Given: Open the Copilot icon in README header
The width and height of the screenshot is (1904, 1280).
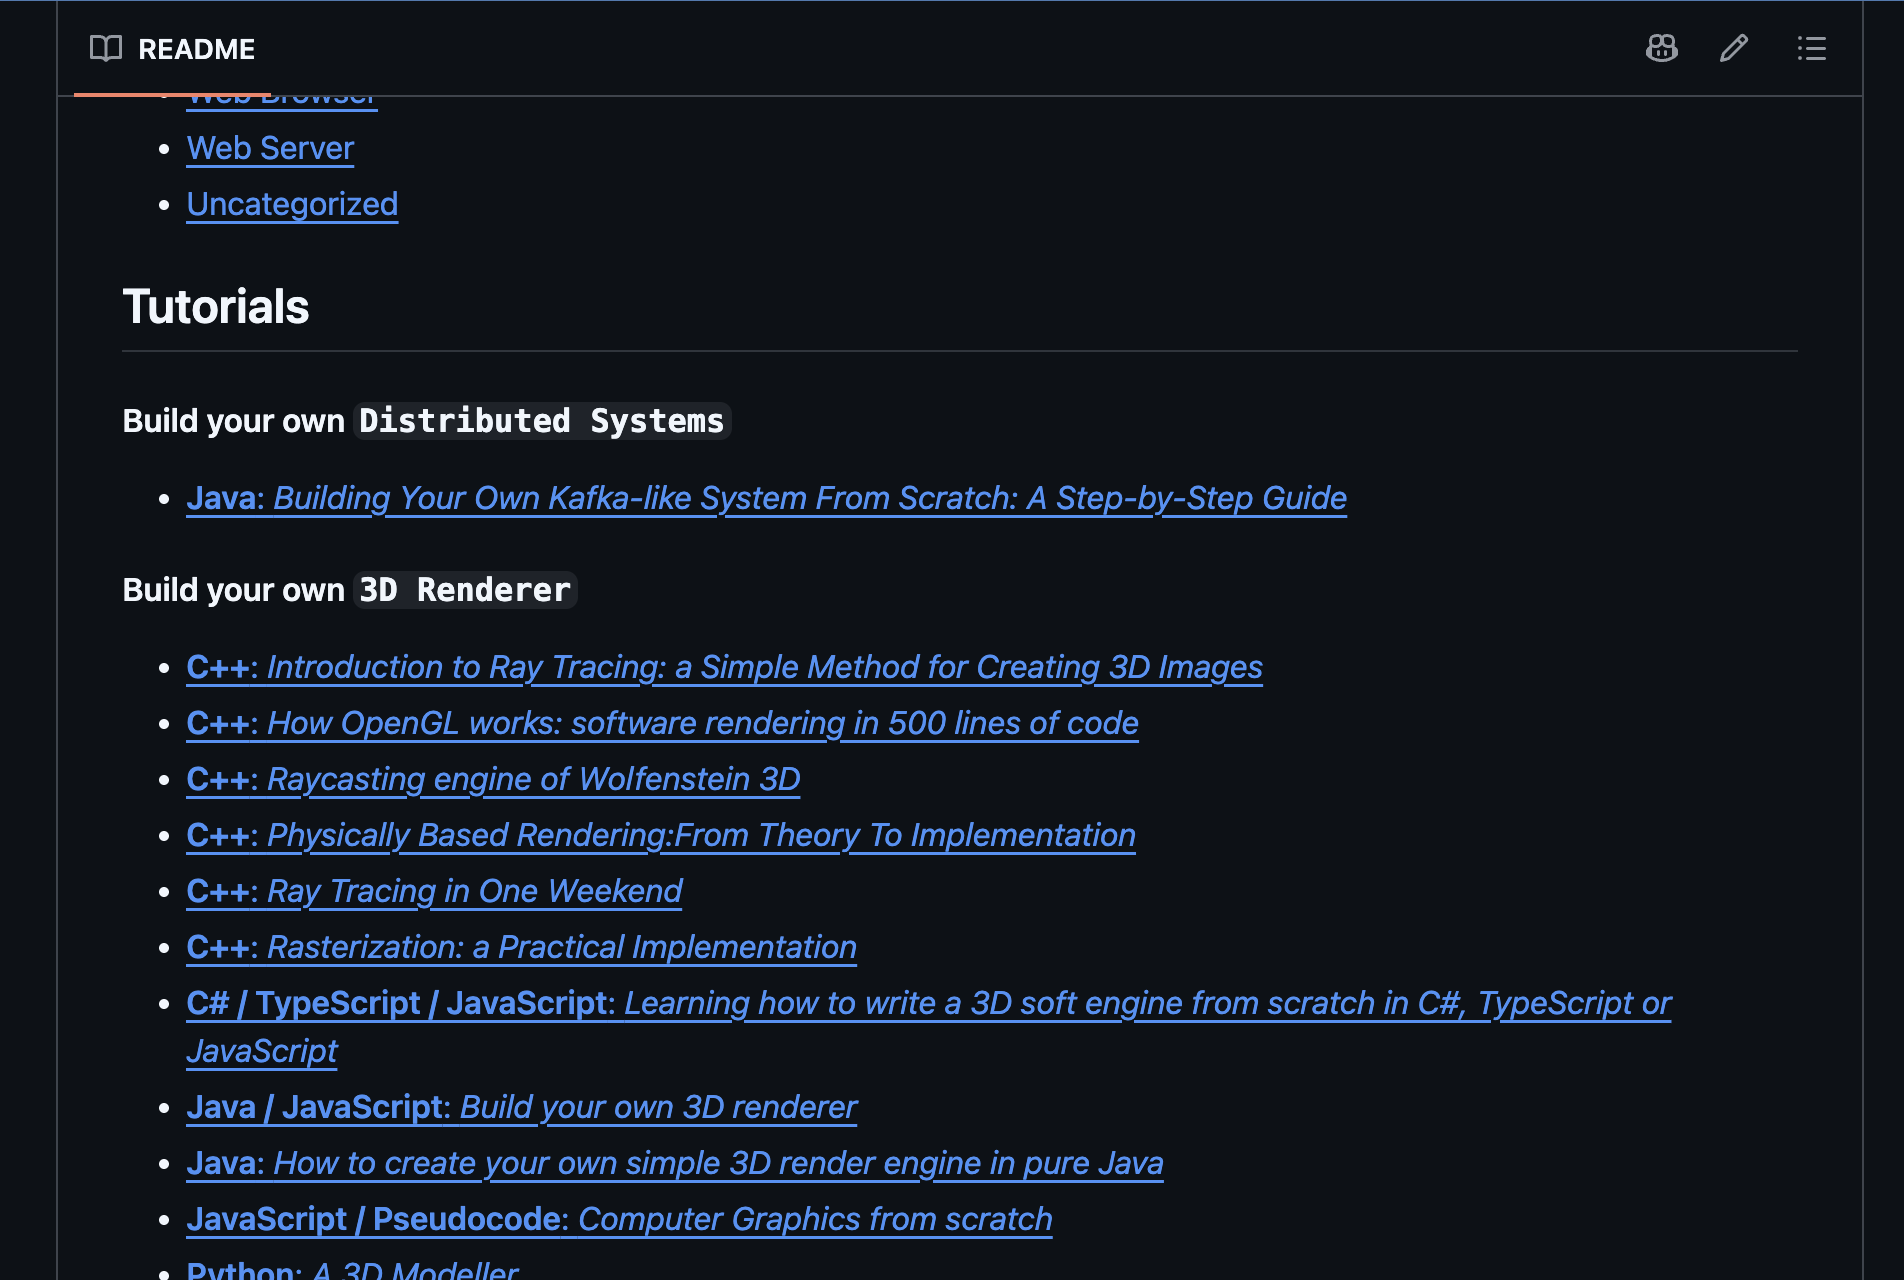Looking at the screenshot, I should (x=1661, y=48).
